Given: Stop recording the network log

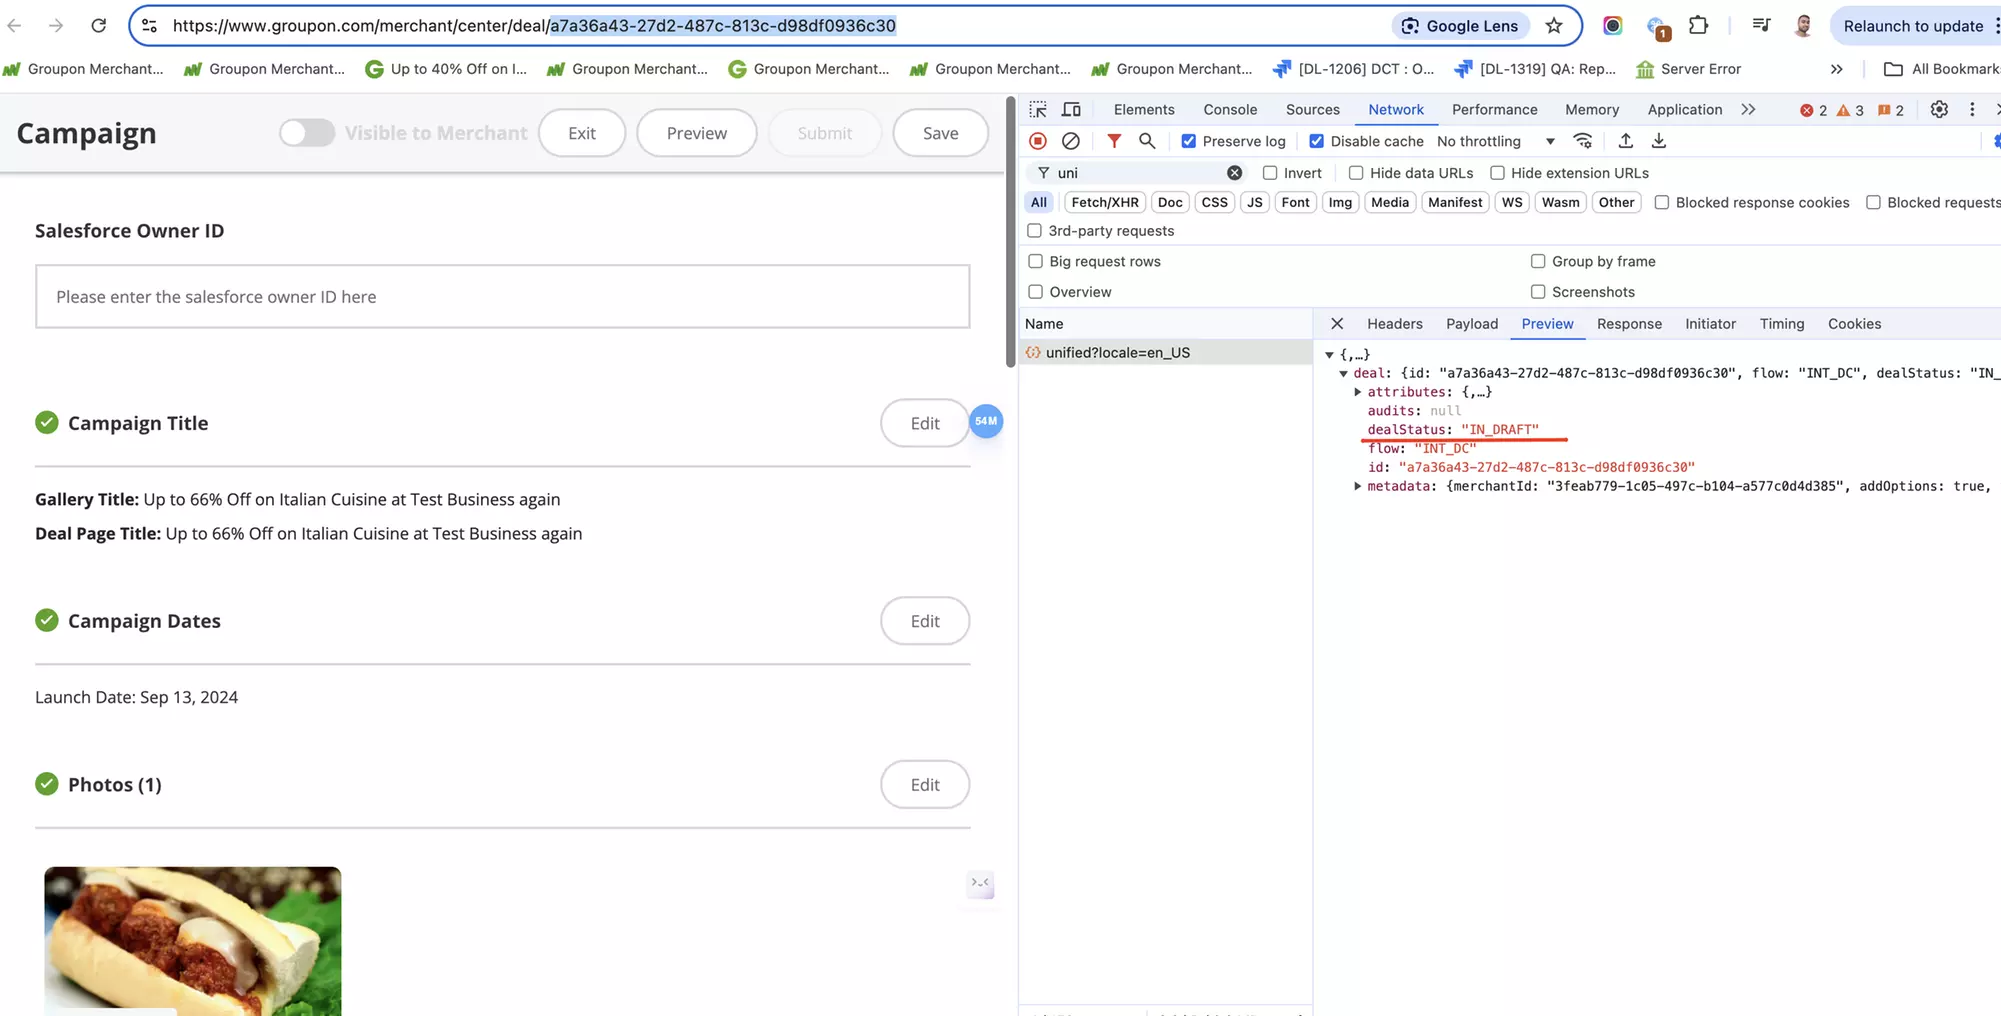Looking at the screenshot, I should click(x=1038, y=141).
